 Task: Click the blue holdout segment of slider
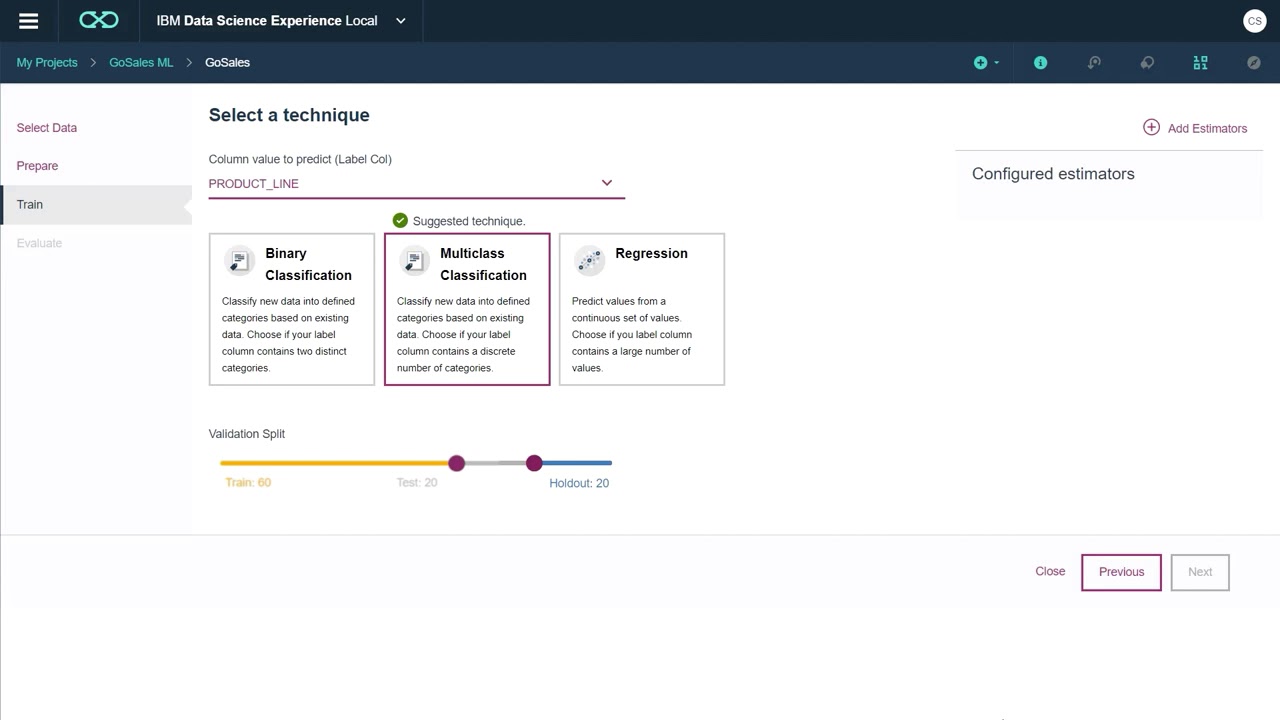pyautogui.click(x=577, y=463)
